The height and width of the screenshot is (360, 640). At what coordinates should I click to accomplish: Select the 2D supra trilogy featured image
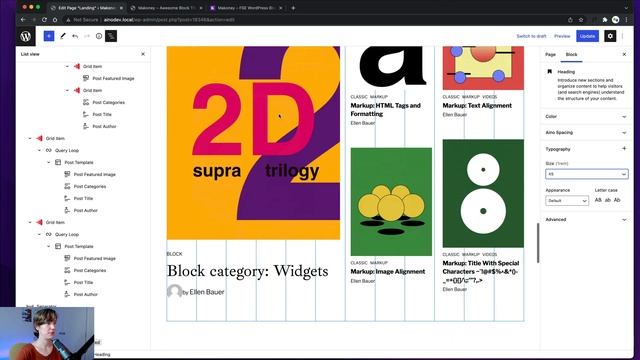point(253,143)
